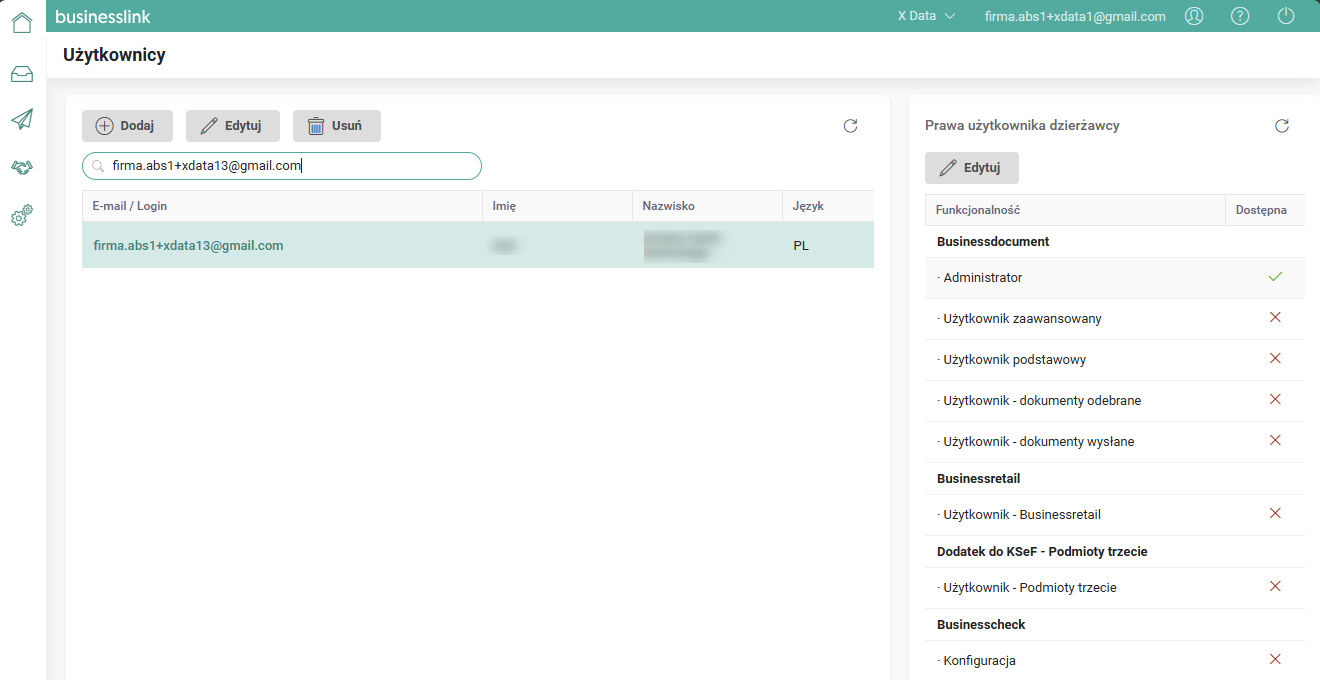Click Edytuj button in user rights panel

click(972, 168)
